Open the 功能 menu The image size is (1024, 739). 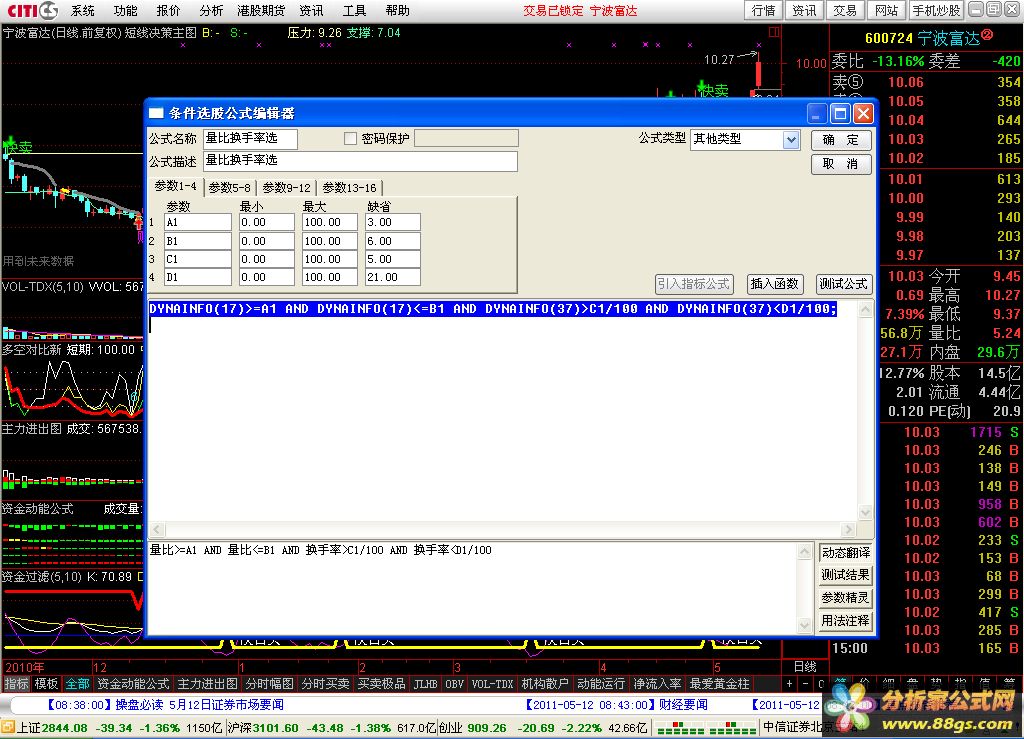click(x=125, y=10)
